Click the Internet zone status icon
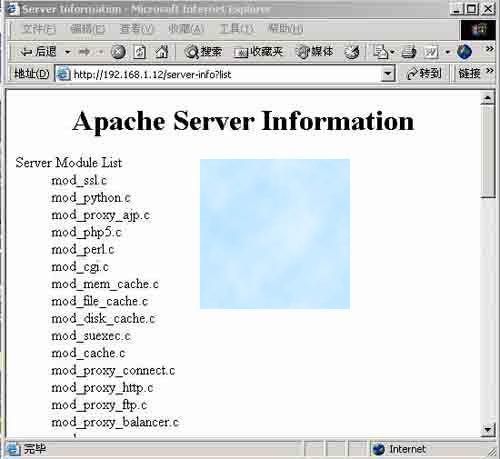This screenshot has width=500, height=459. click(x=379, y=449)
